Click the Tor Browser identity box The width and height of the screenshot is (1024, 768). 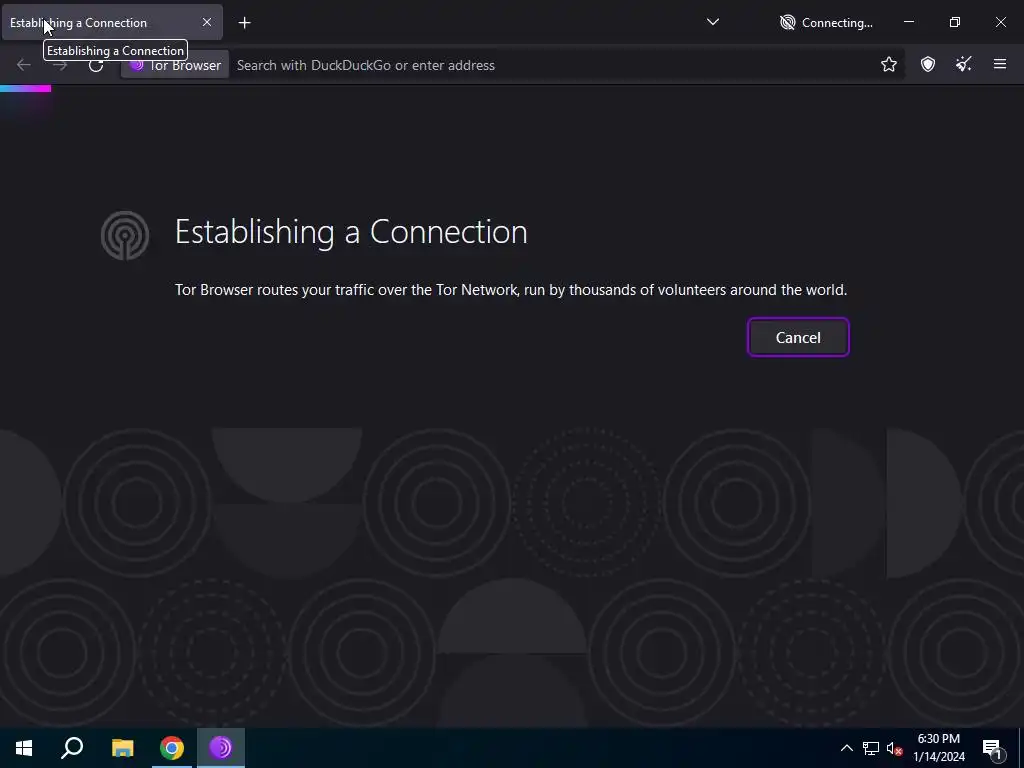pos(175,65)
